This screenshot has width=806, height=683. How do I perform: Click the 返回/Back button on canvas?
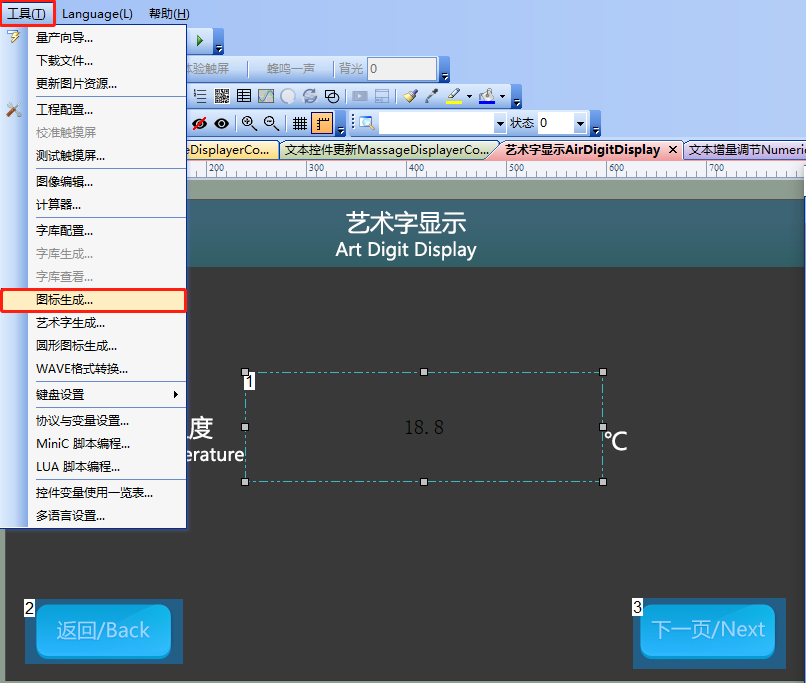(103, 631)
